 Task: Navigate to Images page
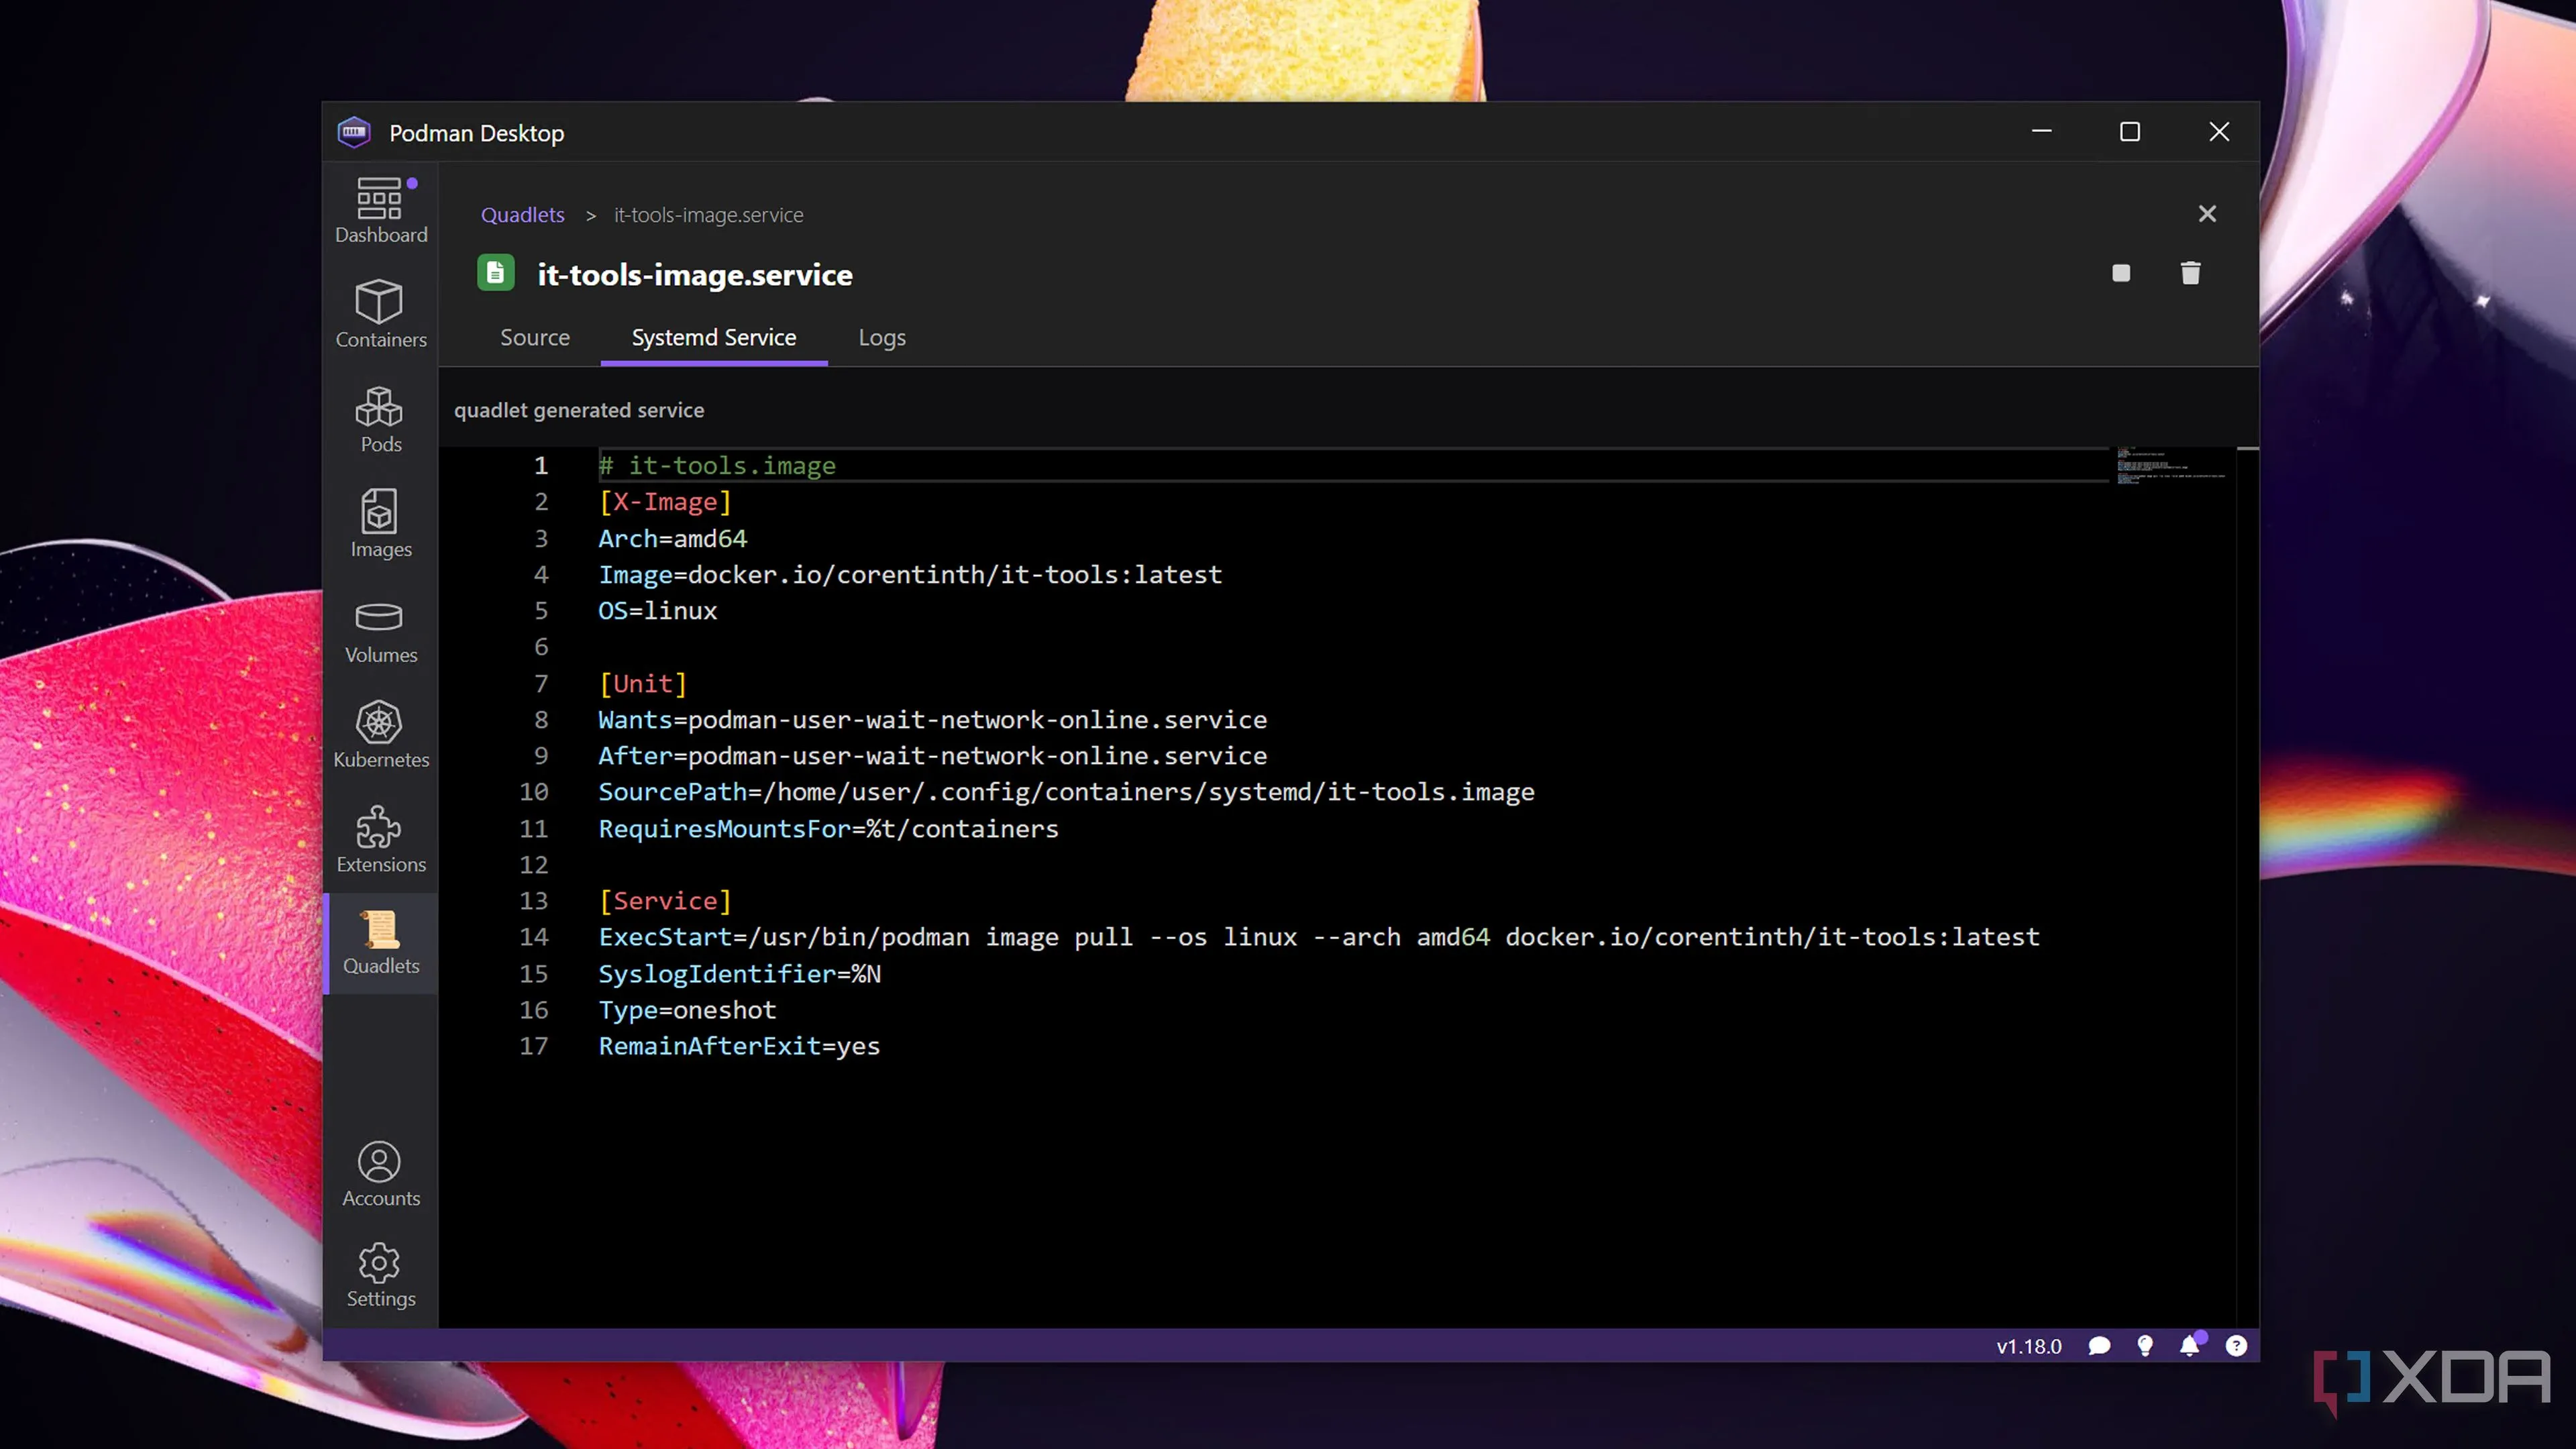pos(380,524)
